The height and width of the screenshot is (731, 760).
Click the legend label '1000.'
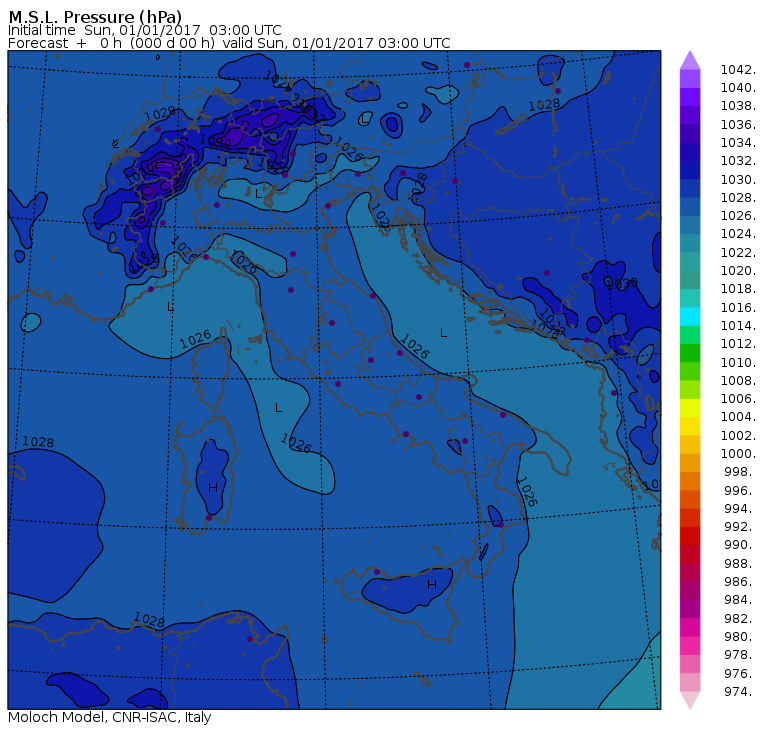pos(738,453)
